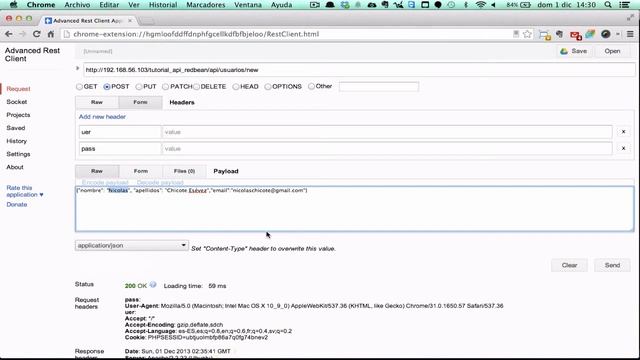The height and width of the screenshot is (360, 640).
Task: Go back using the browser back arrow
Action: point(9,34)
